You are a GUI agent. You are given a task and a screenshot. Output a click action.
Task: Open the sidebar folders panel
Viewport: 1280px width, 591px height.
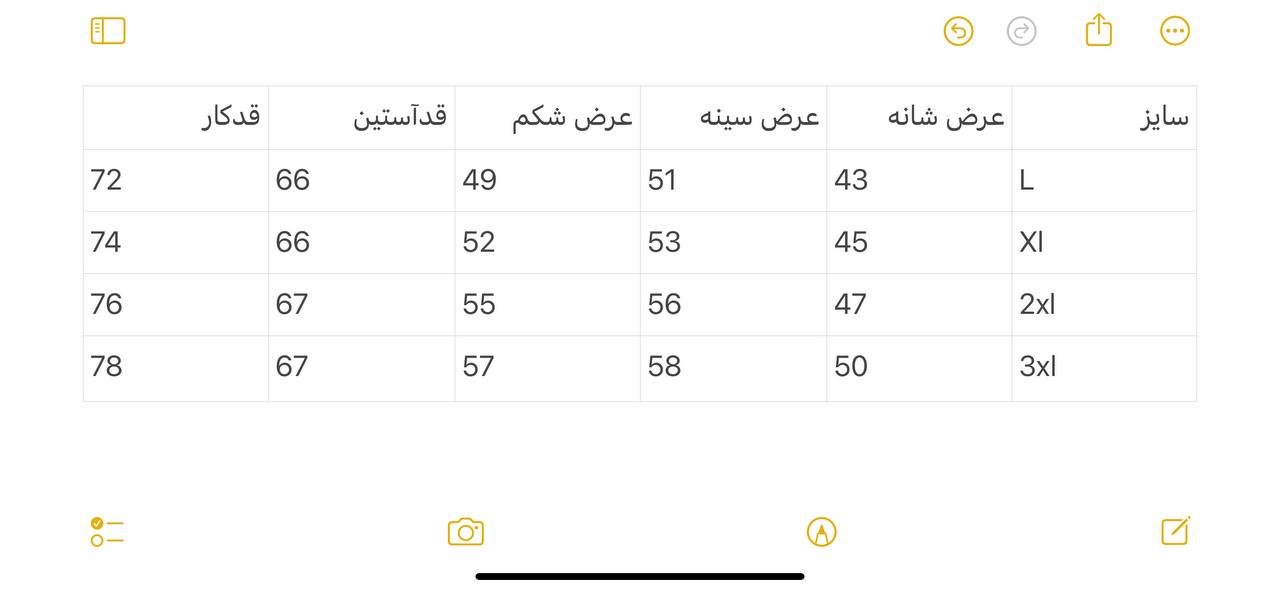point(108,31)
